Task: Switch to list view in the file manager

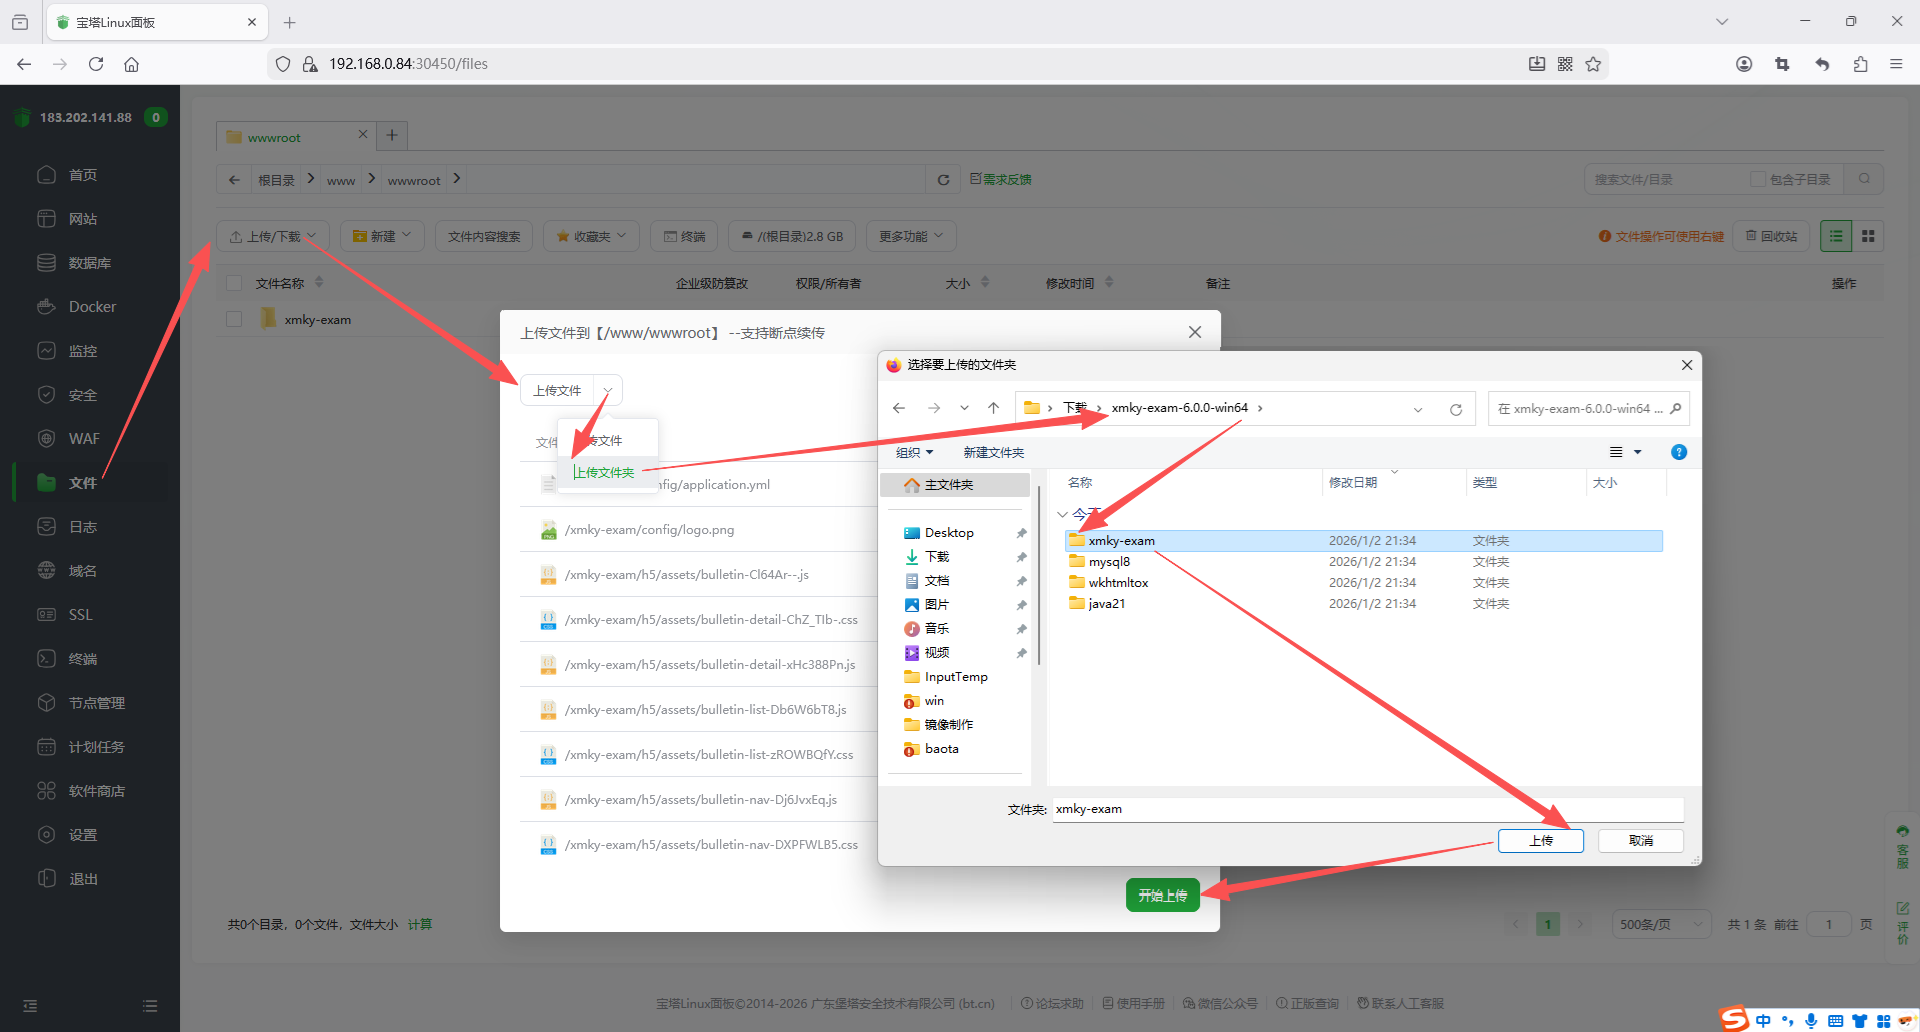Action: pos(1835,236)
